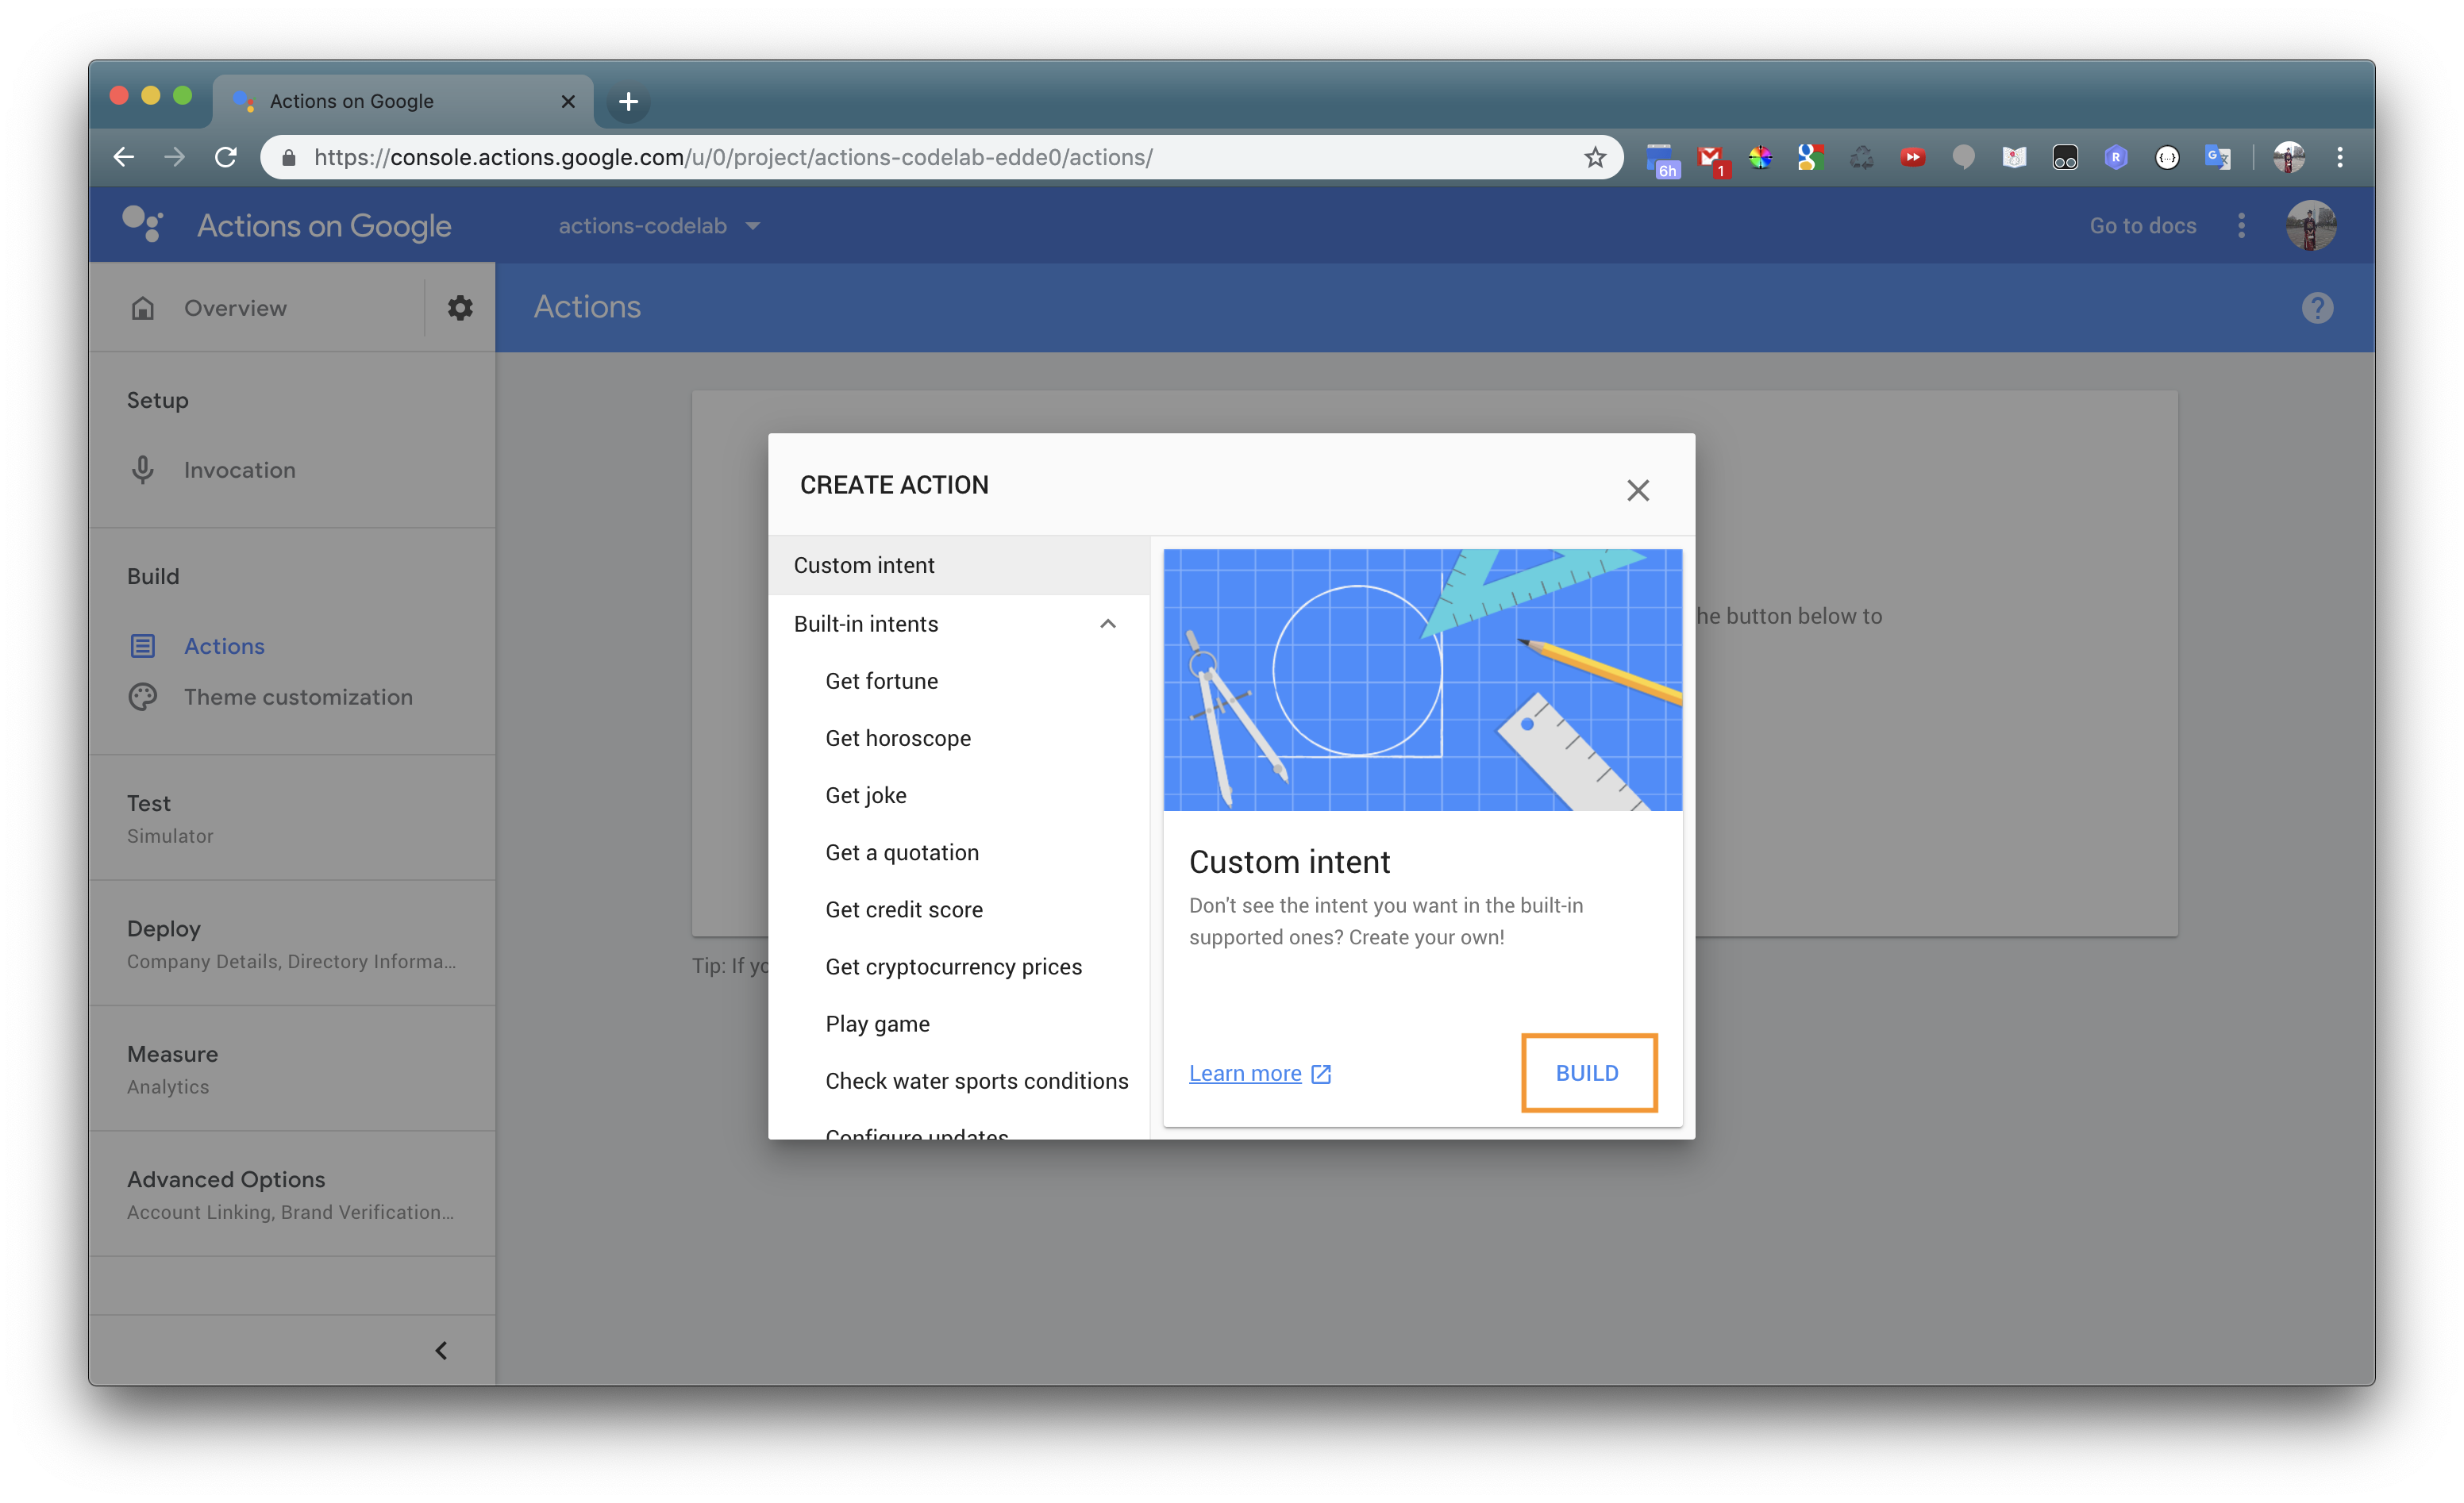The image size is (2464, 1503).
Task: Collapse the left sidebar with the chevron
Action: [x=441, y=1350]
